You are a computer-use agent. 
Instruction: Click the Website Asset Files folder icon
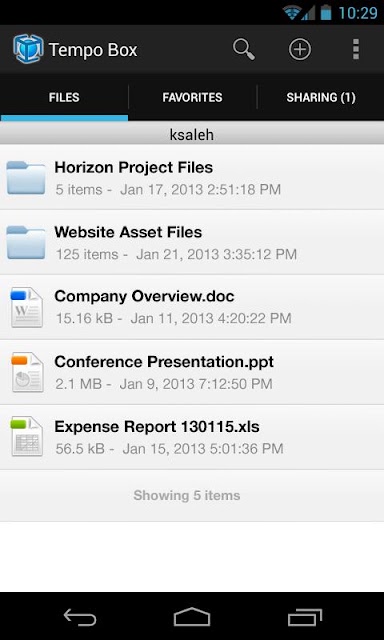click(x=26, y=242)
